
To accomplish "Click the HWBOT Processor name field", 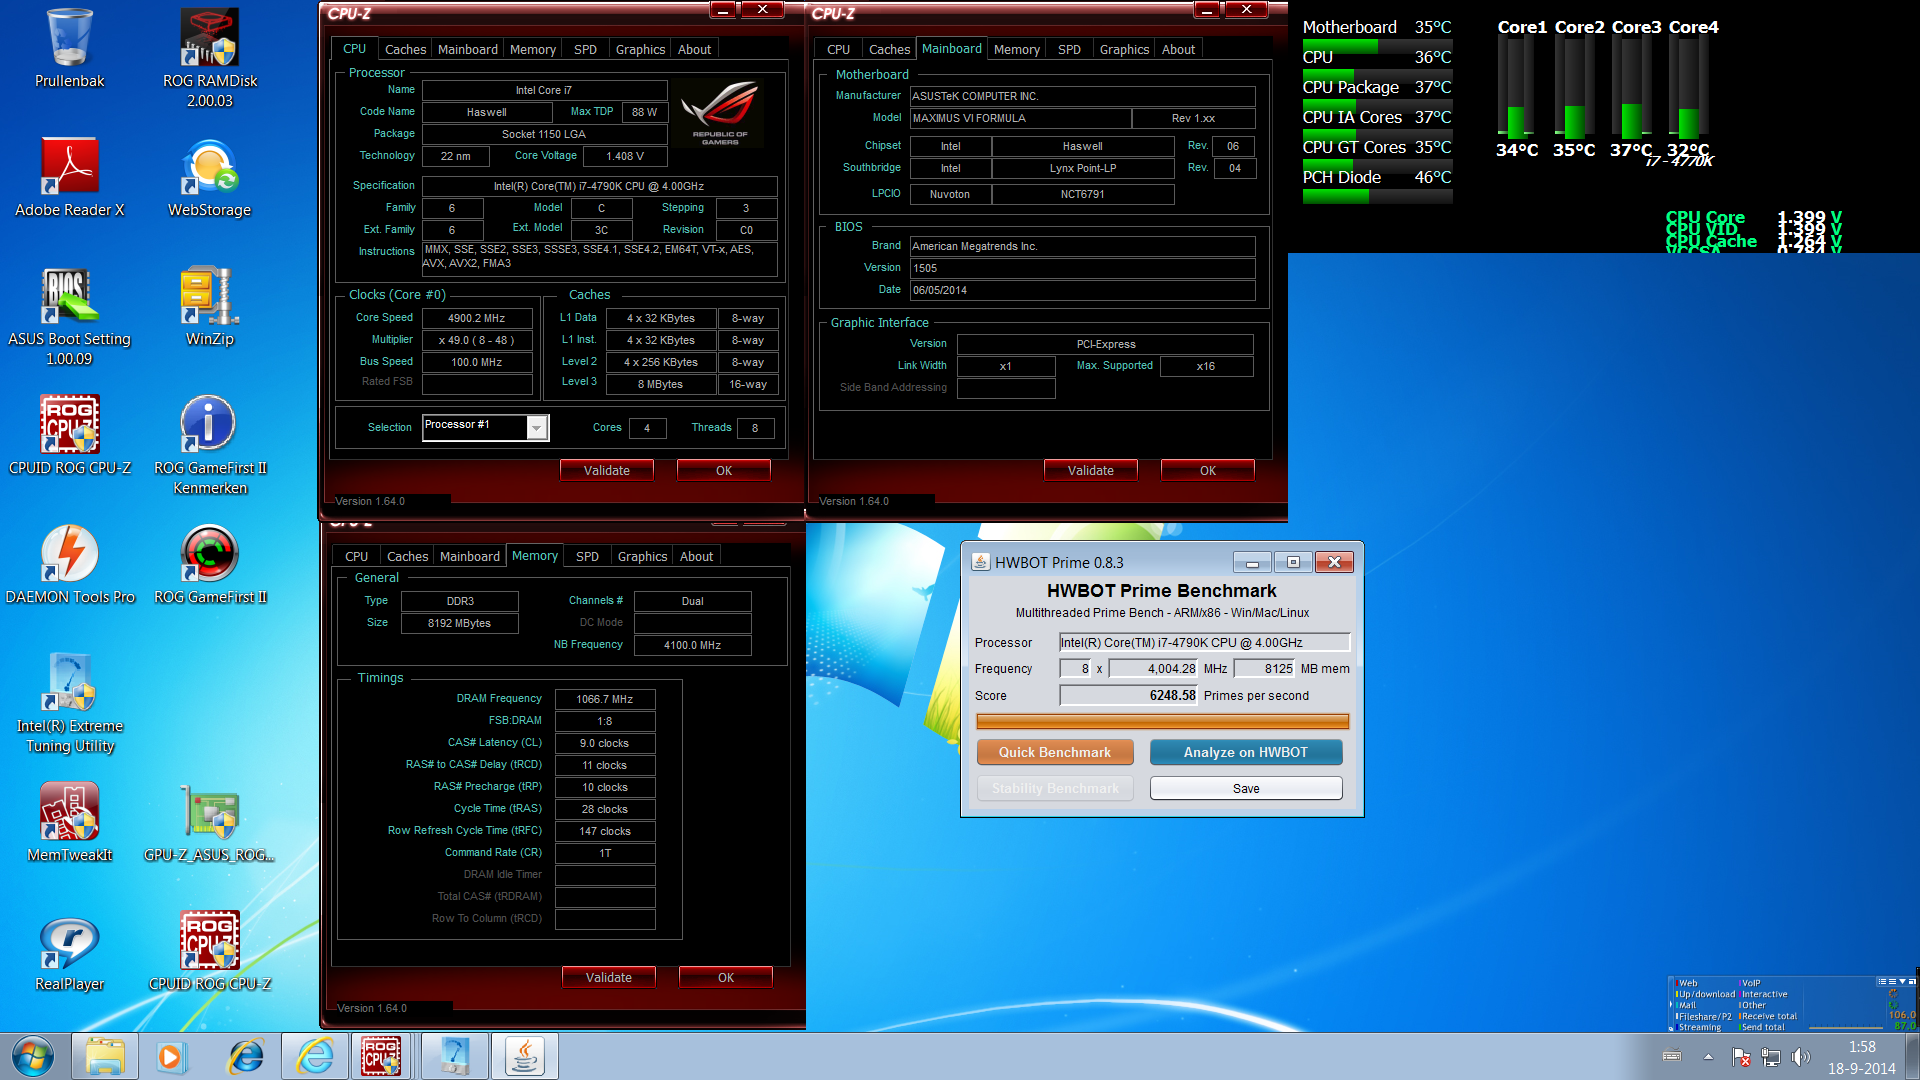I will [x=1204, y=642].
